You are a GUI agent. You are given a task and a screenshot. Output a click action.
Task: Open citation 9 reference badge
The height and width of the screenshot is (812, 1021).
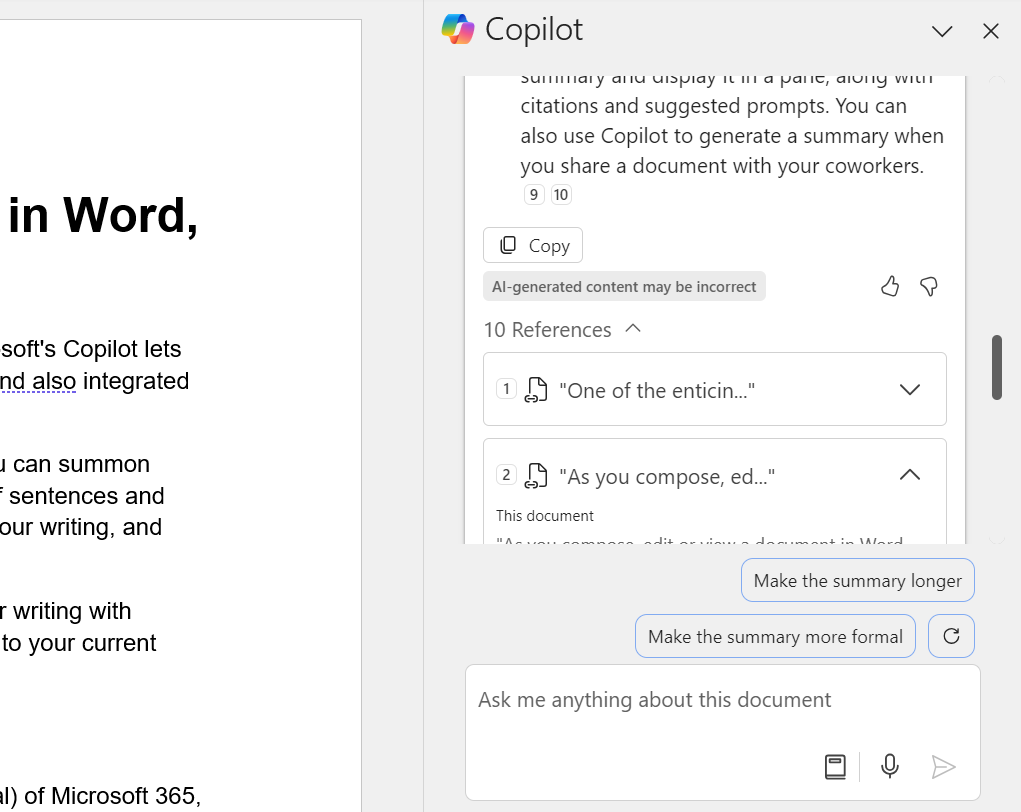[534, 195]
